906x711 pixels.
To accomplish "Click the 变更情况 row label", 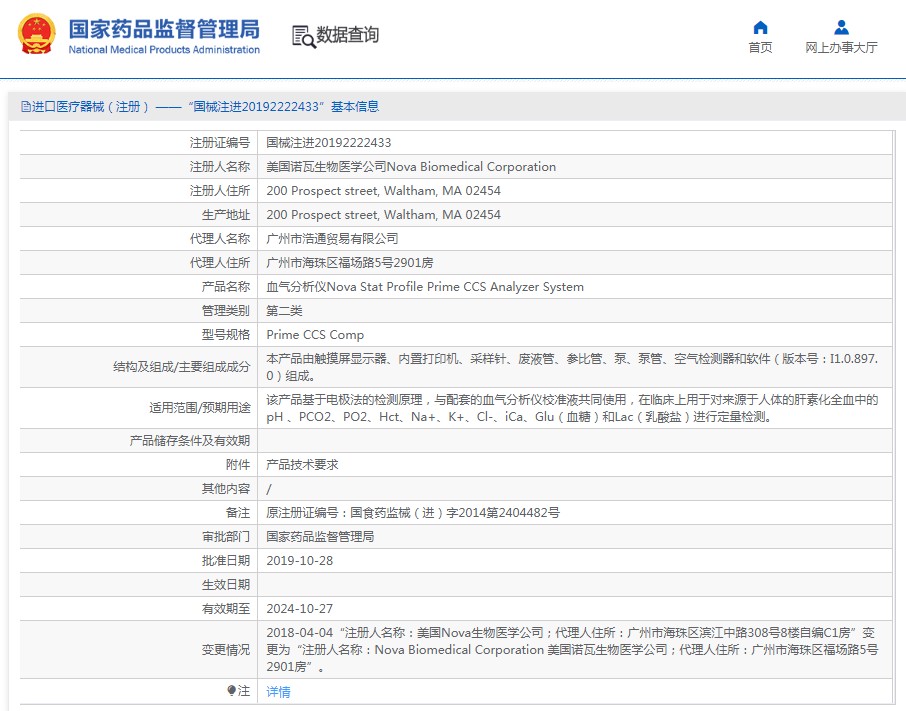I will pos(226,650).
